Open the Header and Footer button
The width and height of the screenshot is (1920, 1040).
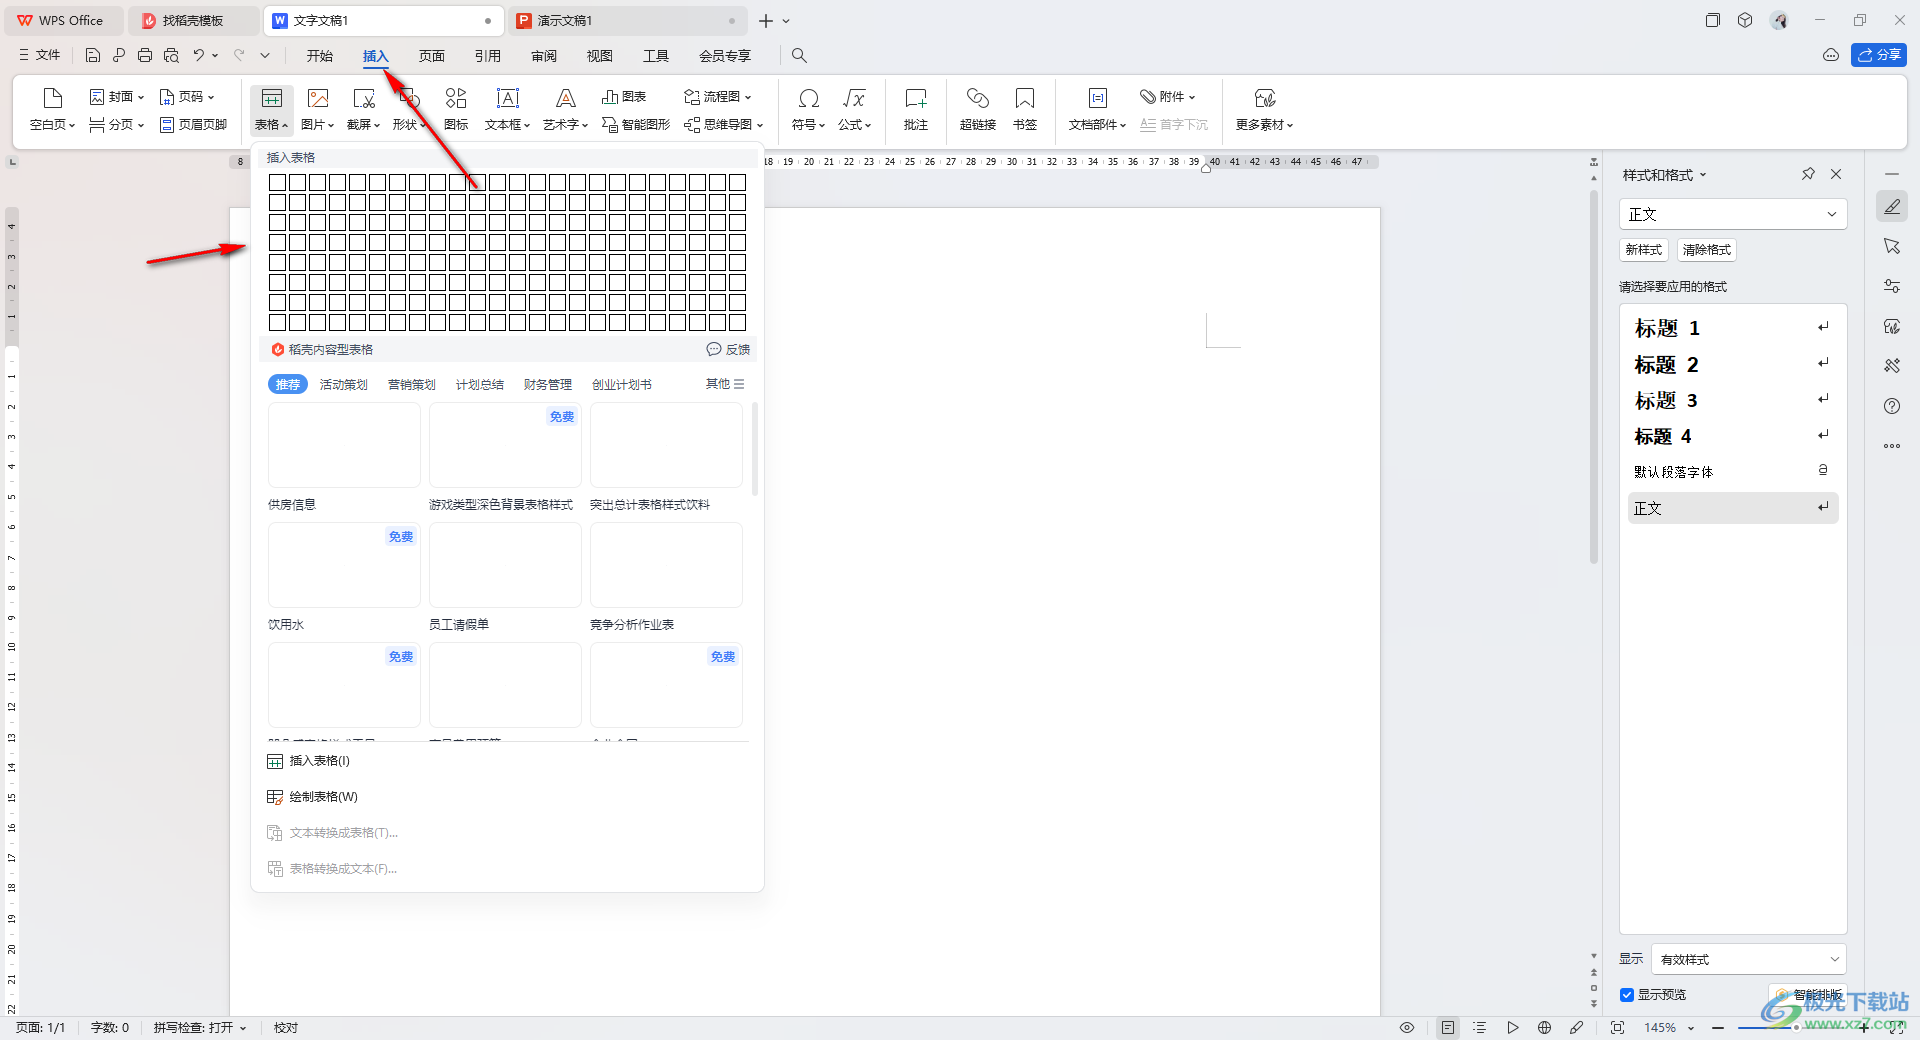point(194,125)
